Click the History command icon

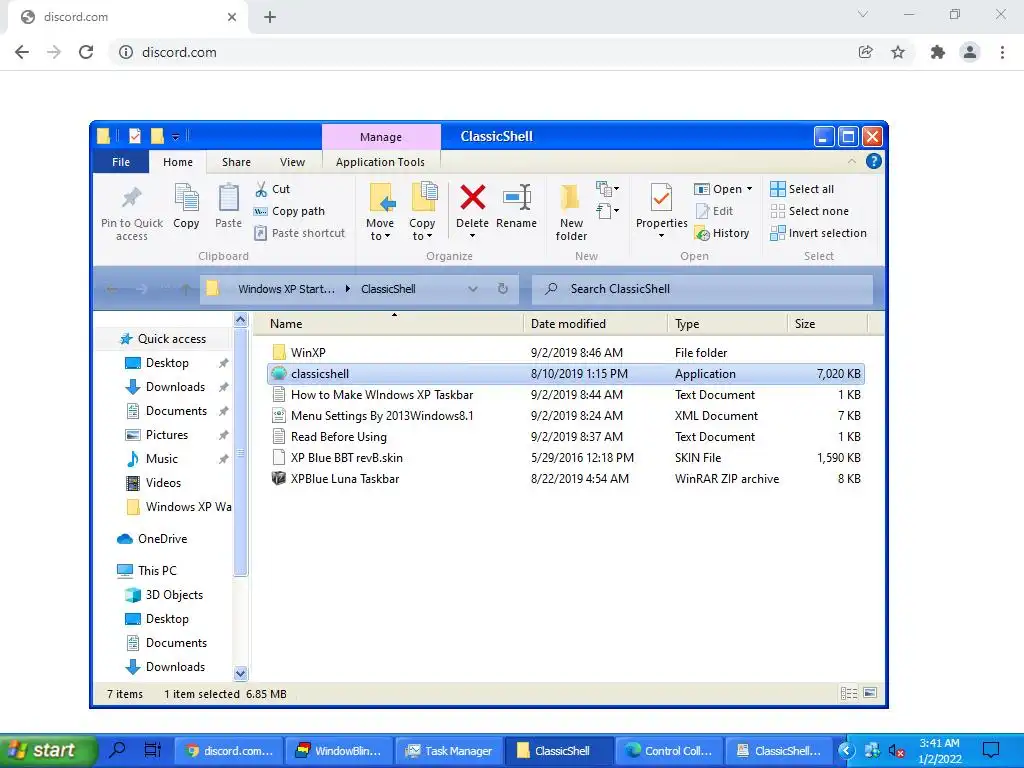702,233
